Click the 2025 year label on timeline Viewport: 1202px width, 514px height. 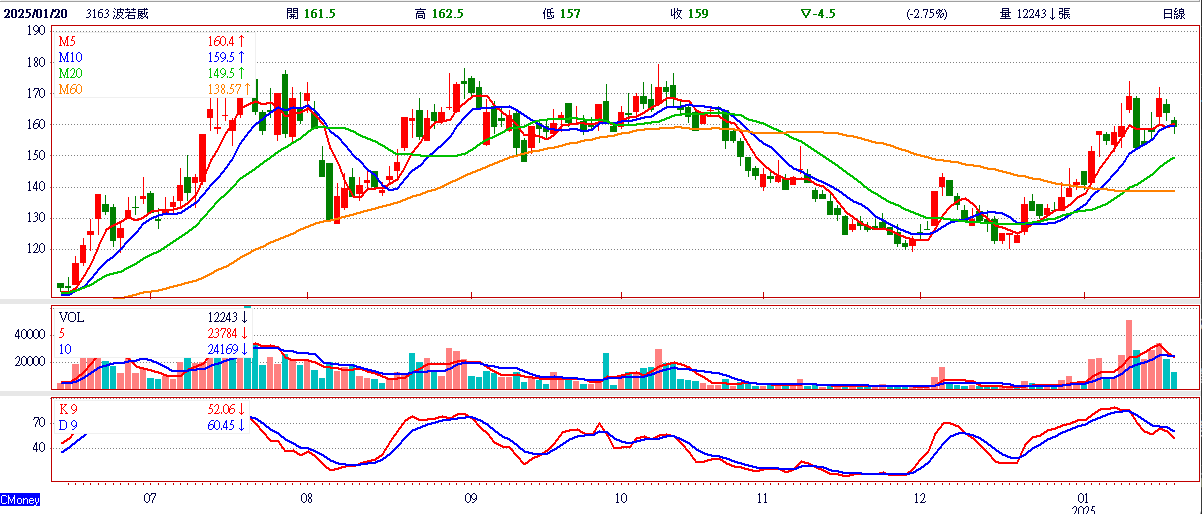click(1085, 509)
